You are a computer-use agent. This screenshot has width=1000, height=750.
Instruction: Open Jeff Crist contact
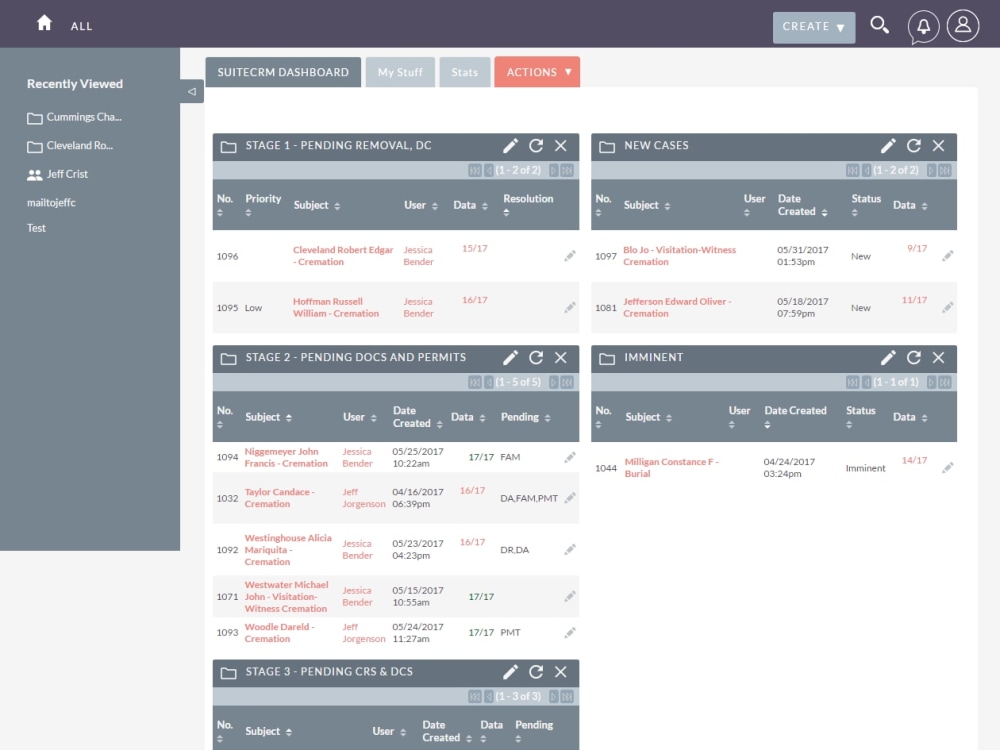pyautogui.click(x=57, y=174)
